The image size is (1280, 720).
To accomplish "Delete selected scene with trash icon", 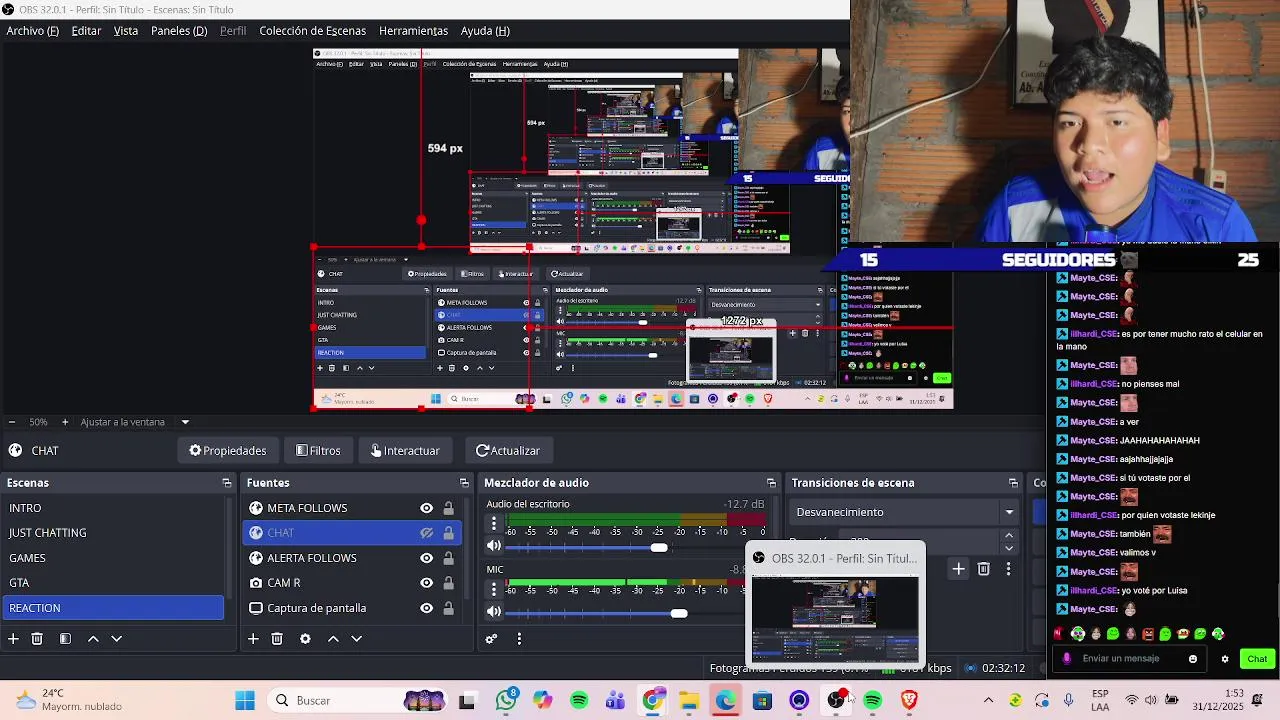I will [x=37, y=638].
